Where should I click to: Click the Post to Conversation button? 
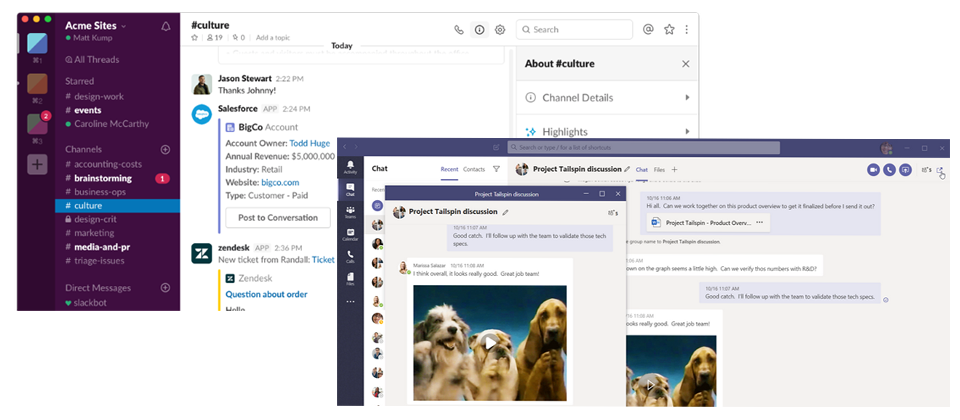click(x=278, y=217)
